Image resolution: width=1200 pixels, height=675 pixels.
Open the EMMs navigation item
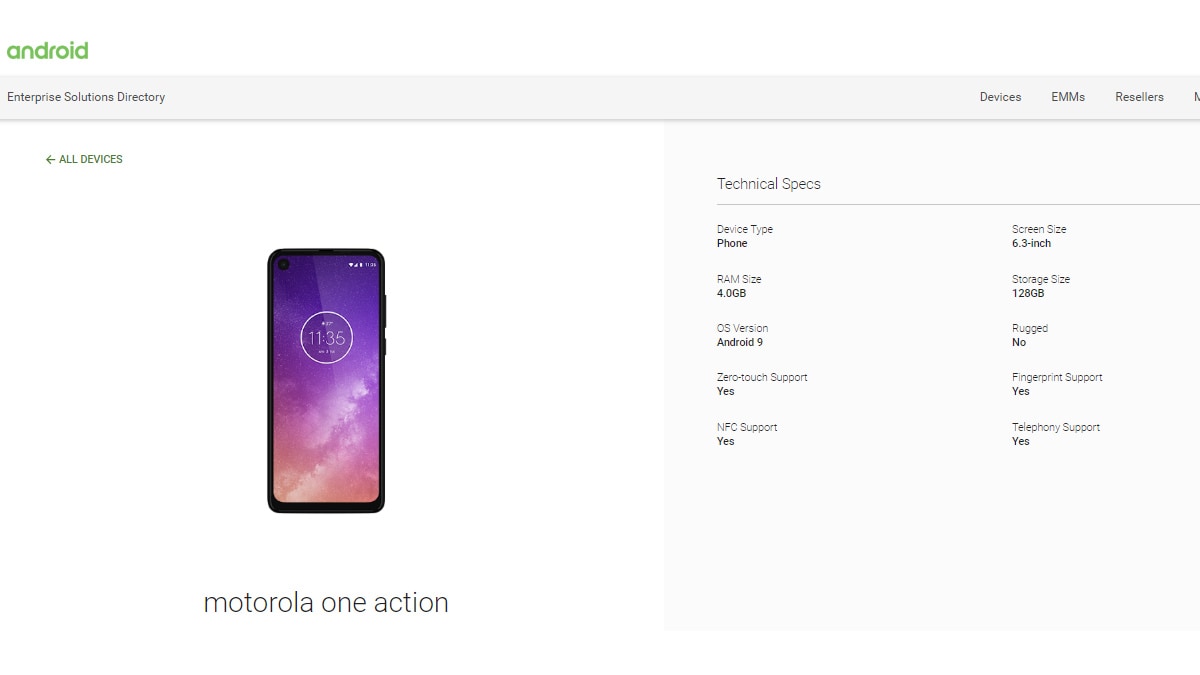coord(1068,97)
